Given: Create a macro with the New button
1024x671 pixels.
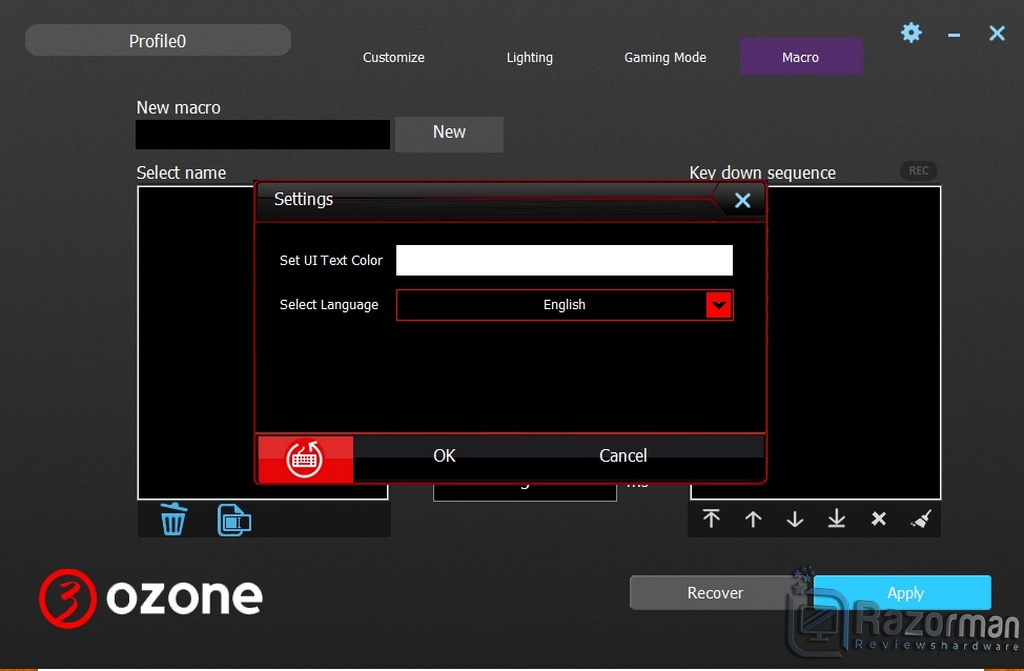Looking at the screenshot, I should (449, 134).
